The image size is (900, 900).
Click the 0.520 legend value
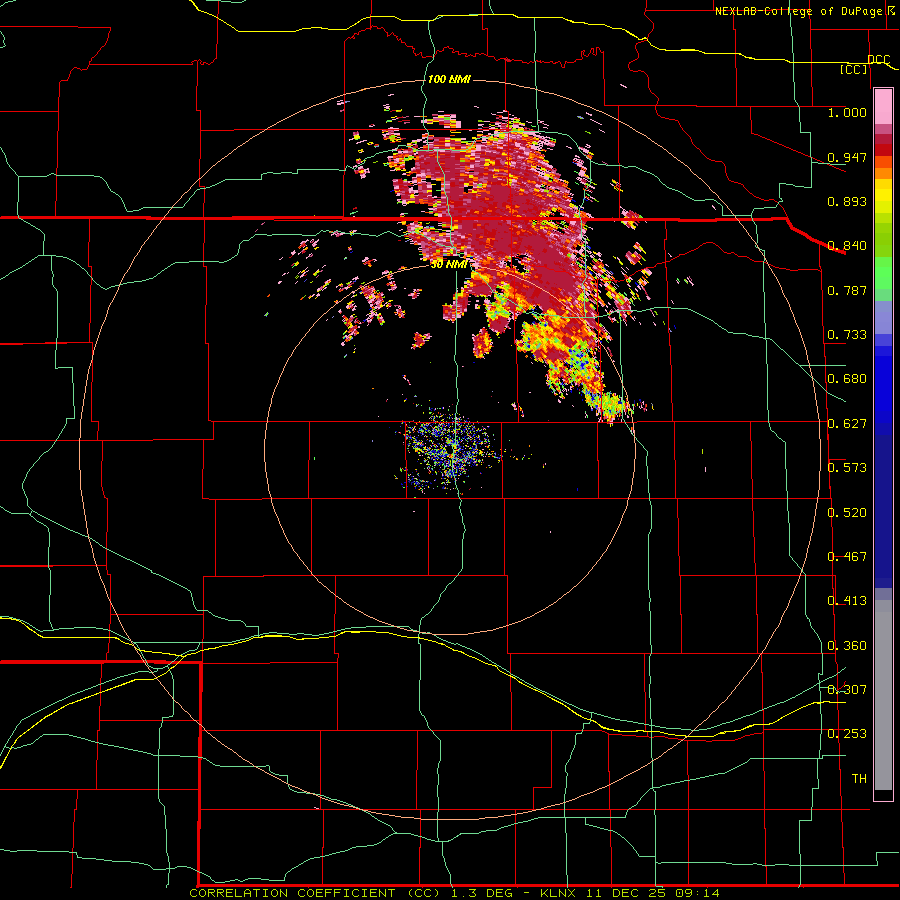tap(847, 513)
